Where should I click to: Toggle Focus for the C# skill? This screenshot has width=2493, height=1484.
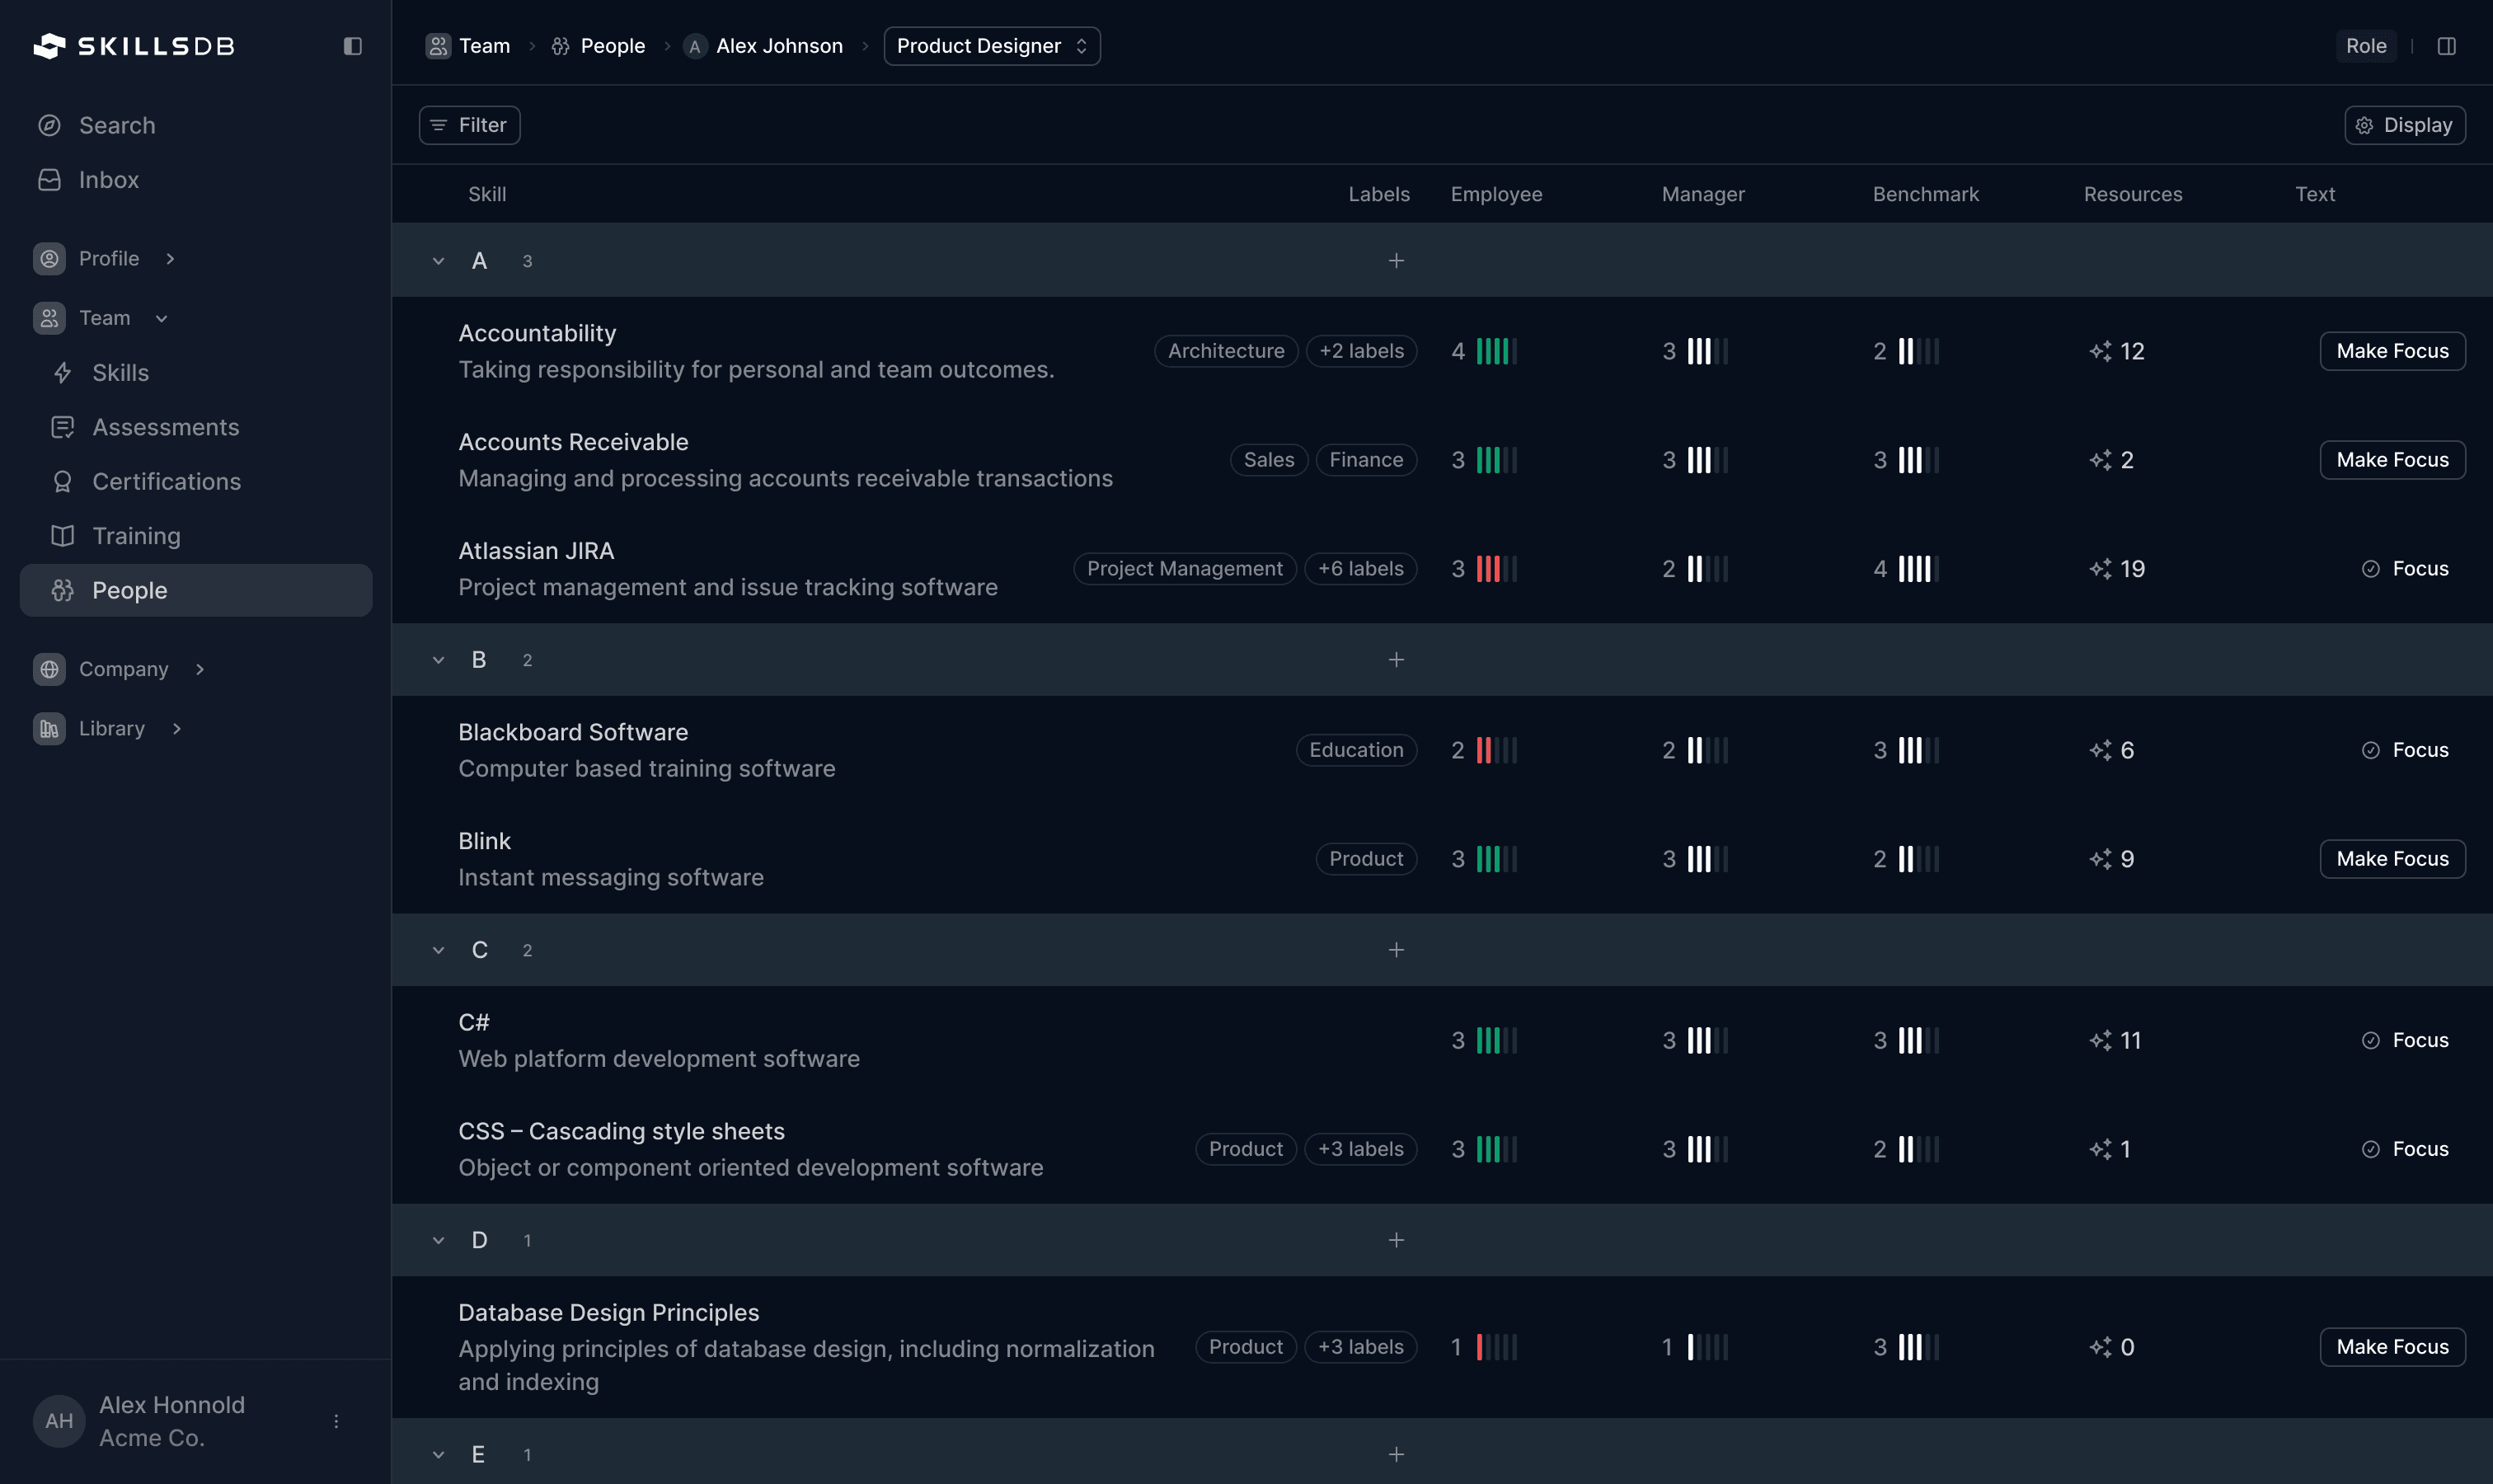pyautogui.click(x=2406, y=1040)
